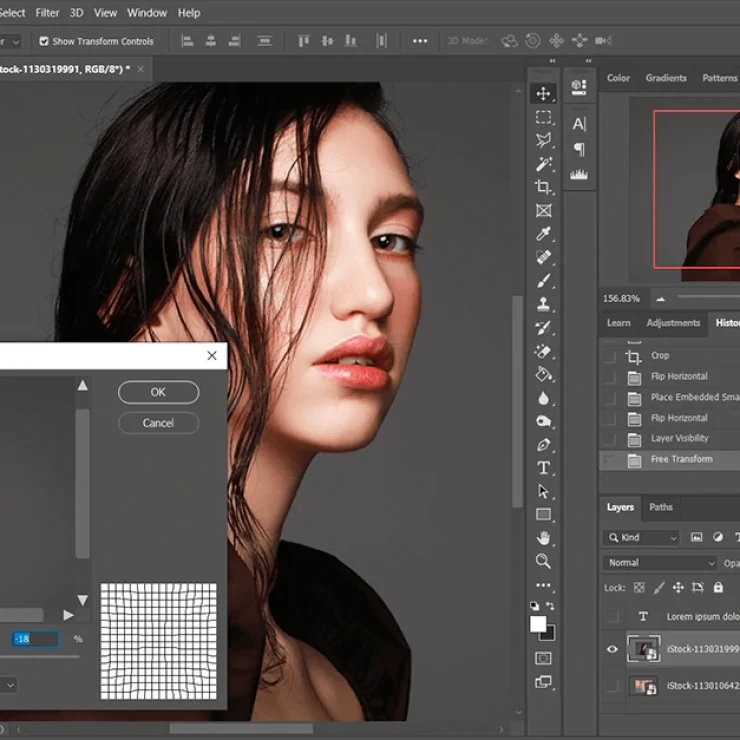740x740 pixels.
Task: Set history brush source at Layer Visibility step
Action: click(x=609, y=439)
